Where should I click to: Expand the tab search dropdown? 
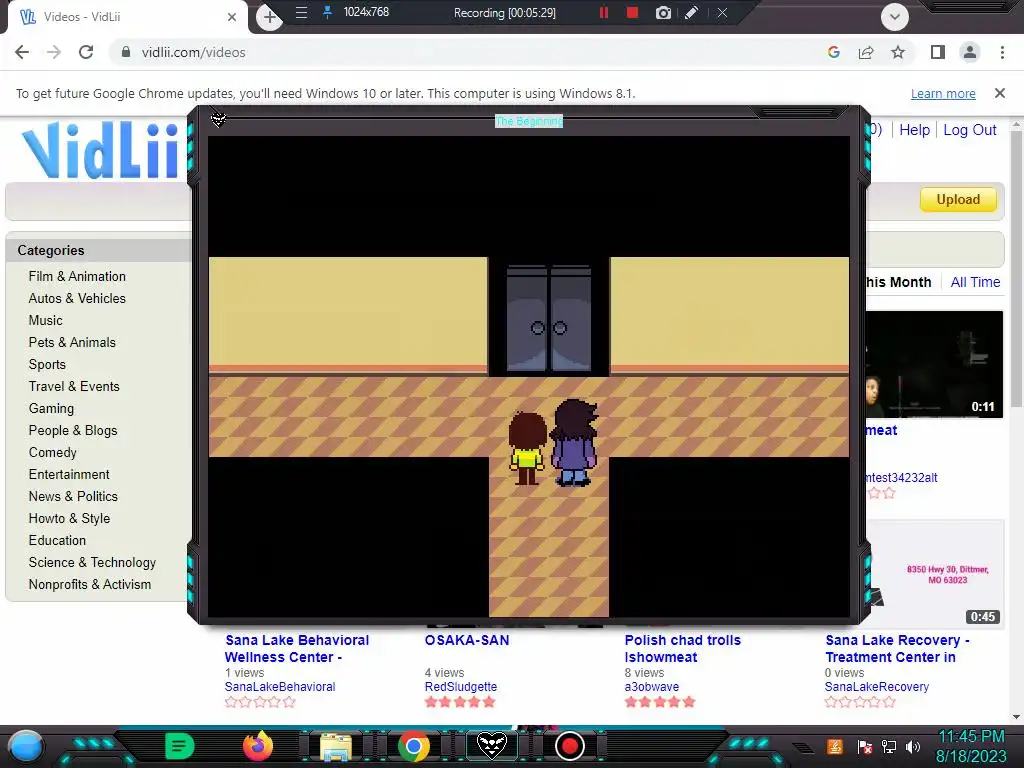coord(895,17)
